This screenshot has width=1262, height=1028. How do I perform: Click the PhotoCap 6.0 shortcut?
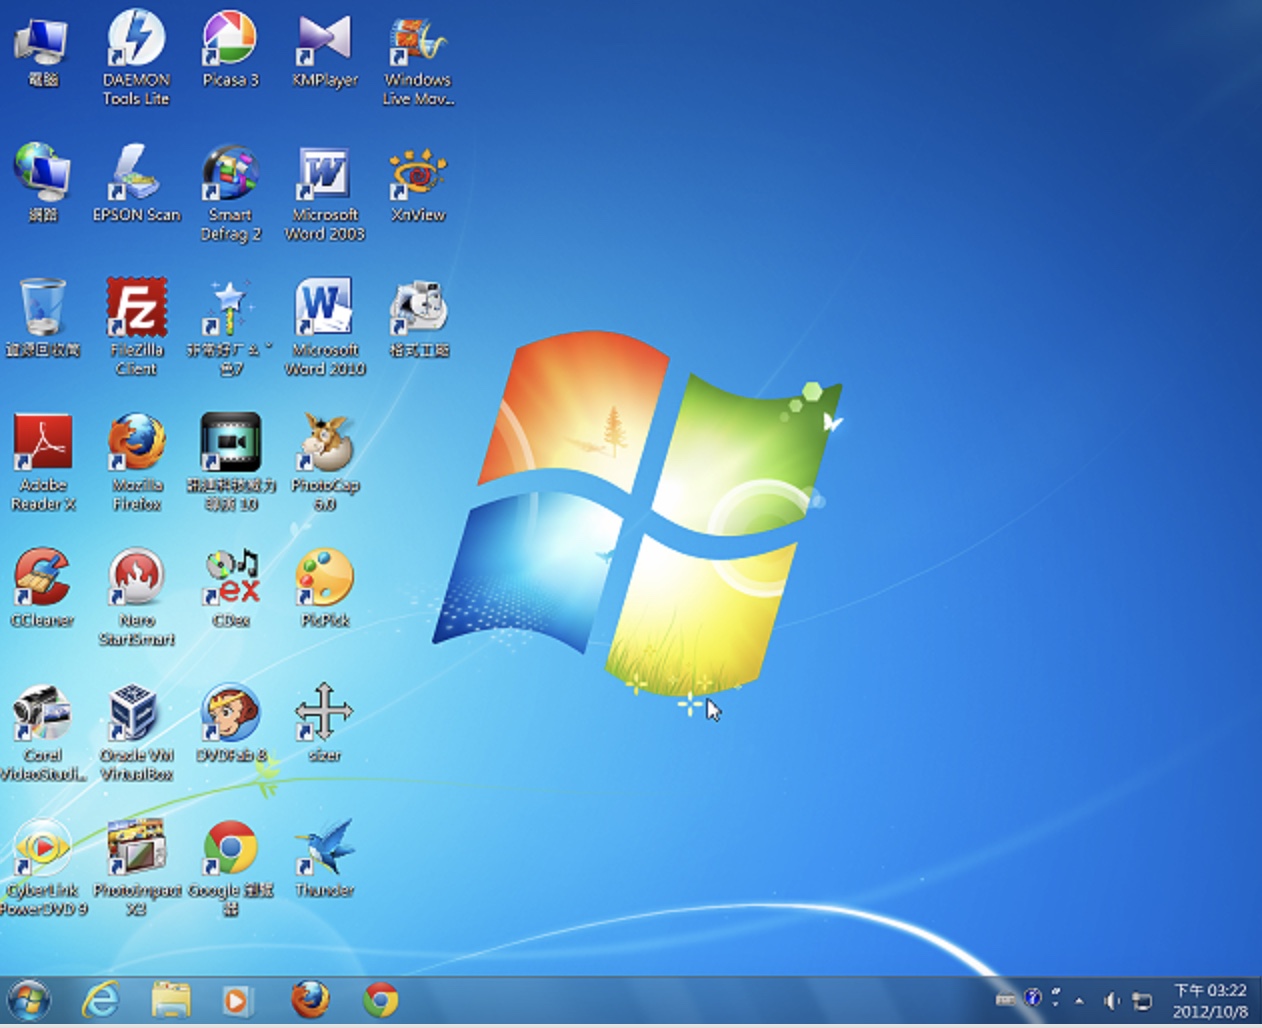[x=325, y=463]
